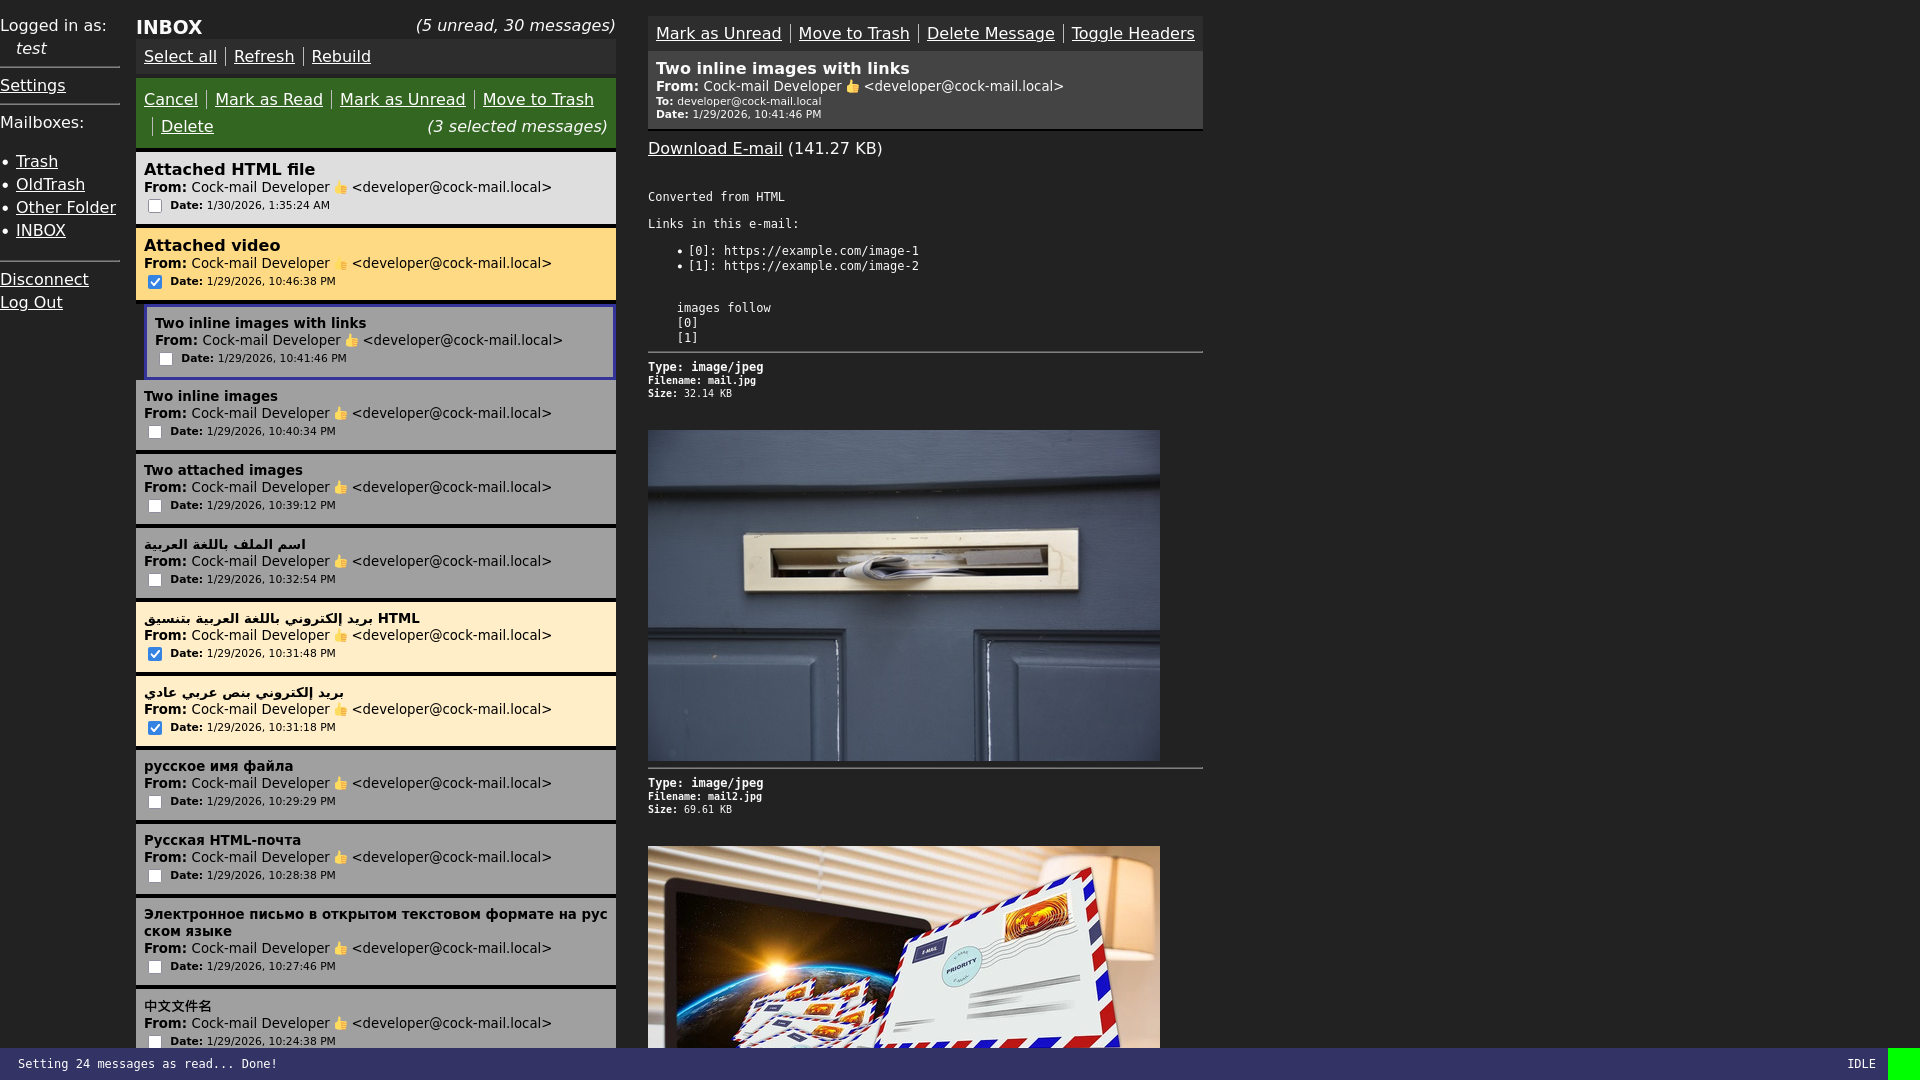1920x1080 pixels.
Task: Open the Trash mailbox
Action: 37,161
